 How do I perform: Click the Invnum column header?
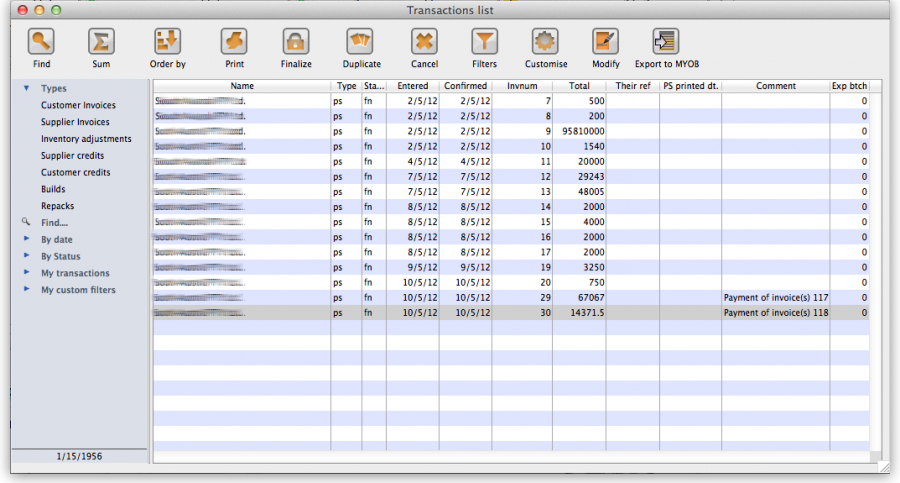click(x=522, y=86)
